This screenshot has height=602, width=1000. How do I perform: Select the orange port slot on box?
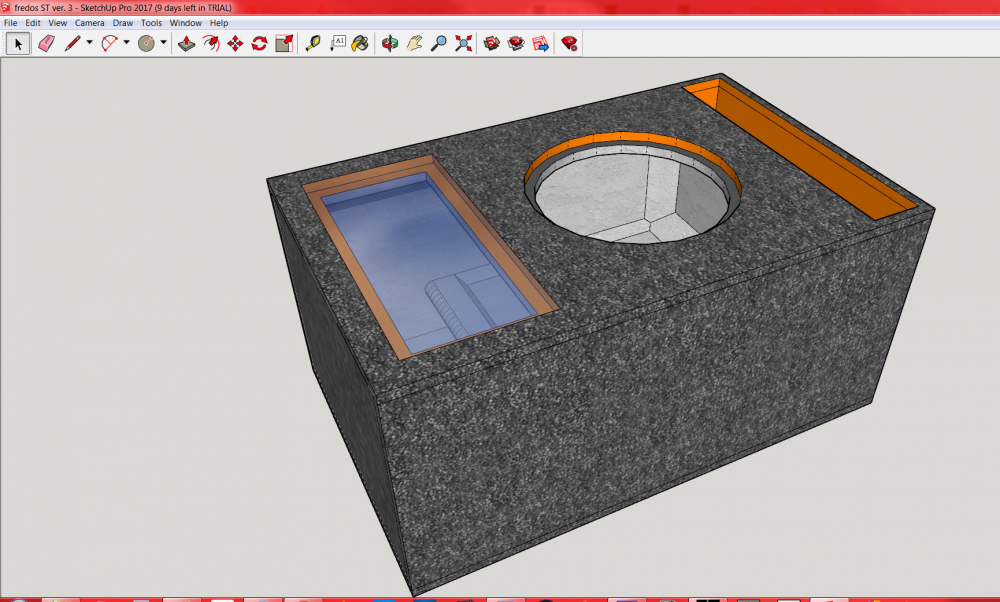click(800, 148)
